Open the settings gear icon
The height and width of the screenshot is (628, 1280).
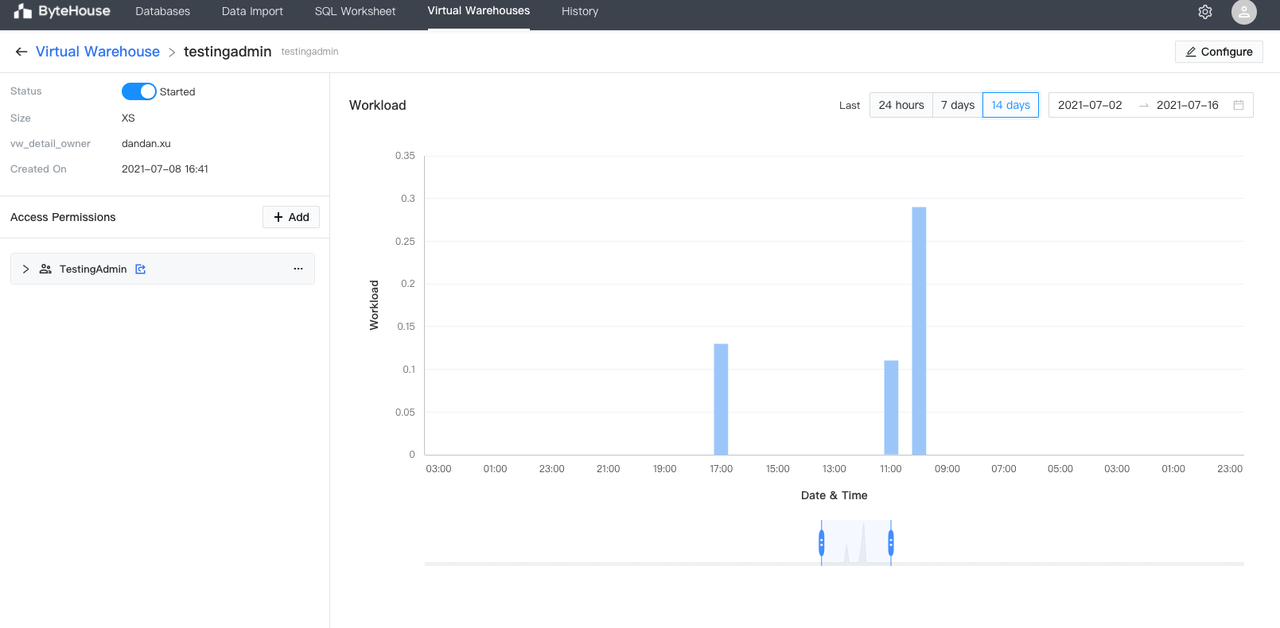pyautogui.click(x=1205, y=12)
